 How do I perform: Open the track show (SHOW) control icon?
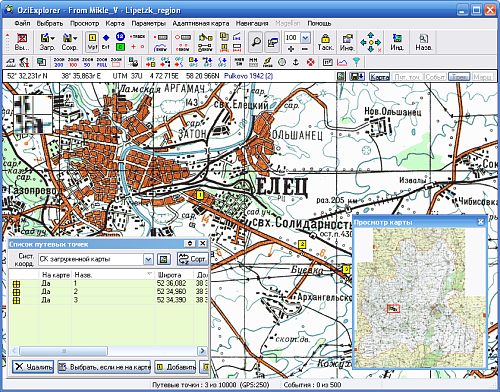point(161,48)
